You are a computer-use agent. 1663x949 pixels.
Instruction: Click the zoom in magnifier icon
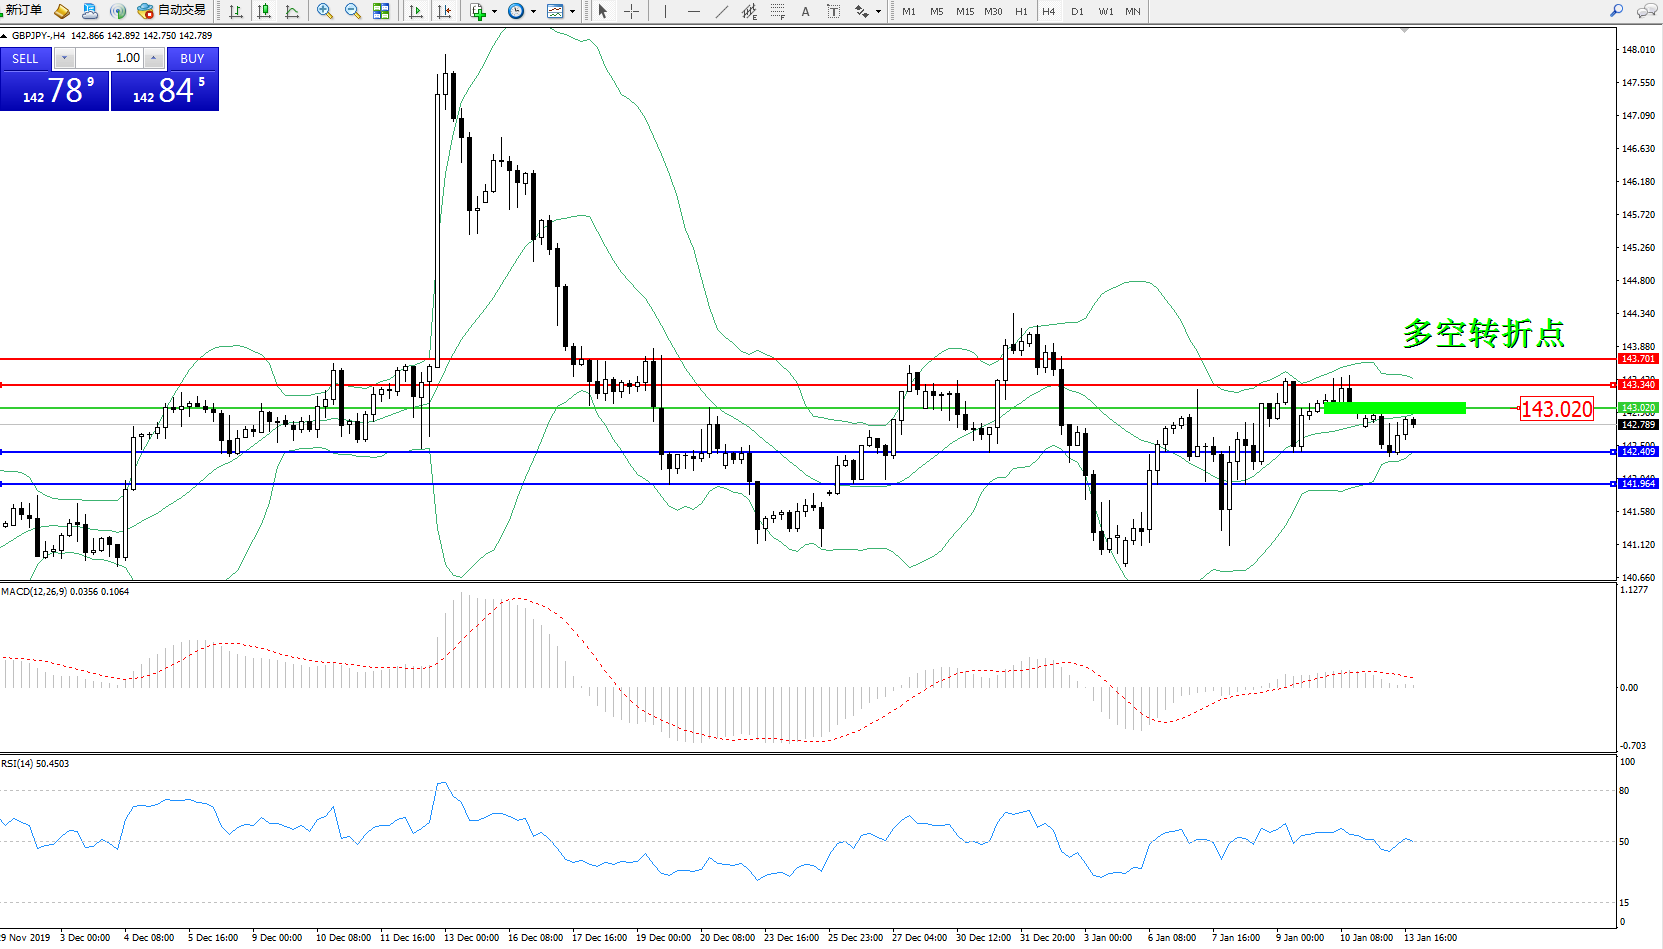point(325,11)
